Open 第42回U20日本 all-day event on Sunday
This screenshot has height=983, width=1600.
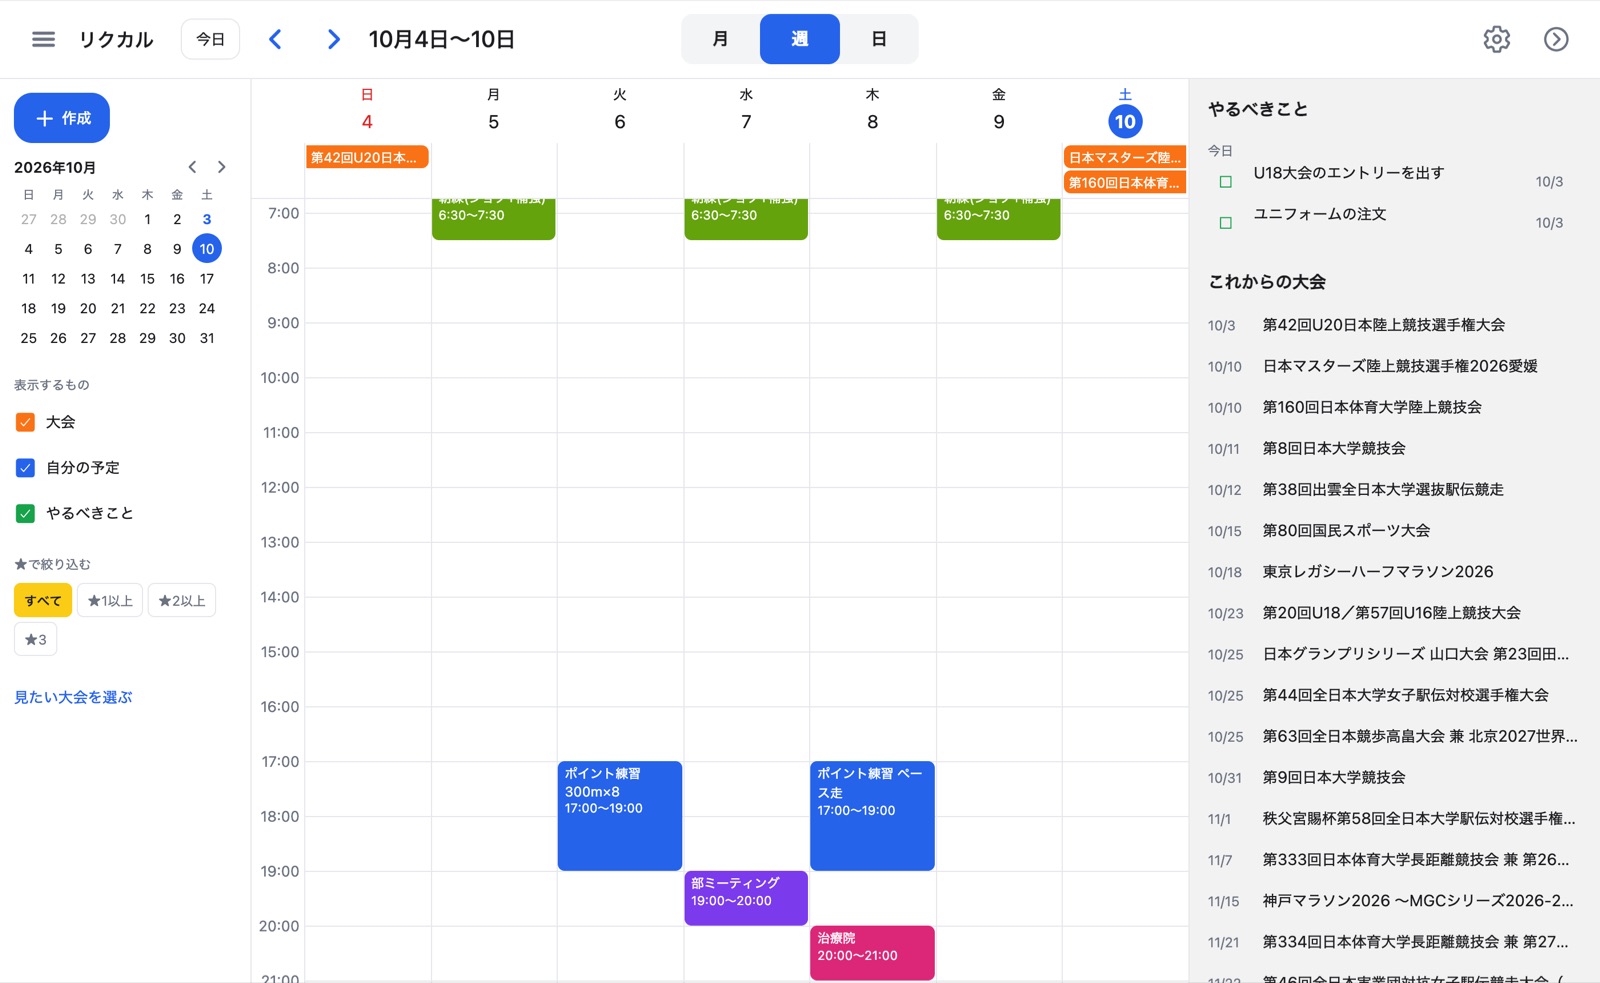click(x=367, y=157)
